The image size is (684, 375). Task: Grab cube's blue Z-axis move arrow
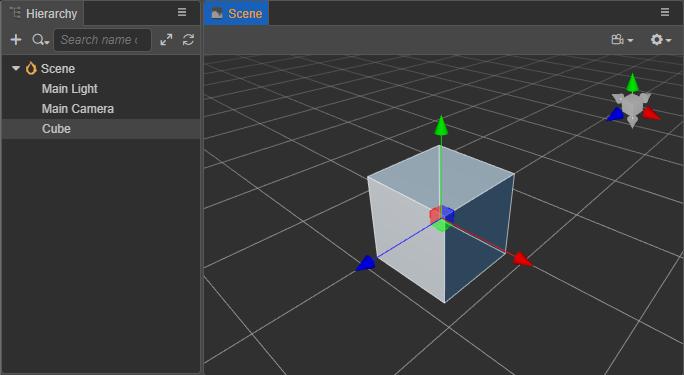tap(365, 263)
